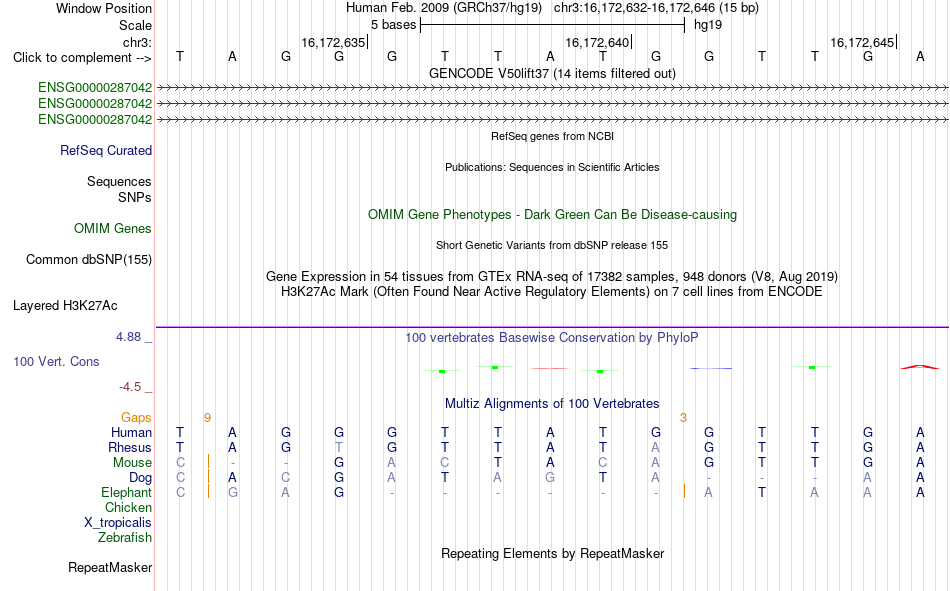Click the 5 bases scale bar
950x591 pixels.
(553, 25)
